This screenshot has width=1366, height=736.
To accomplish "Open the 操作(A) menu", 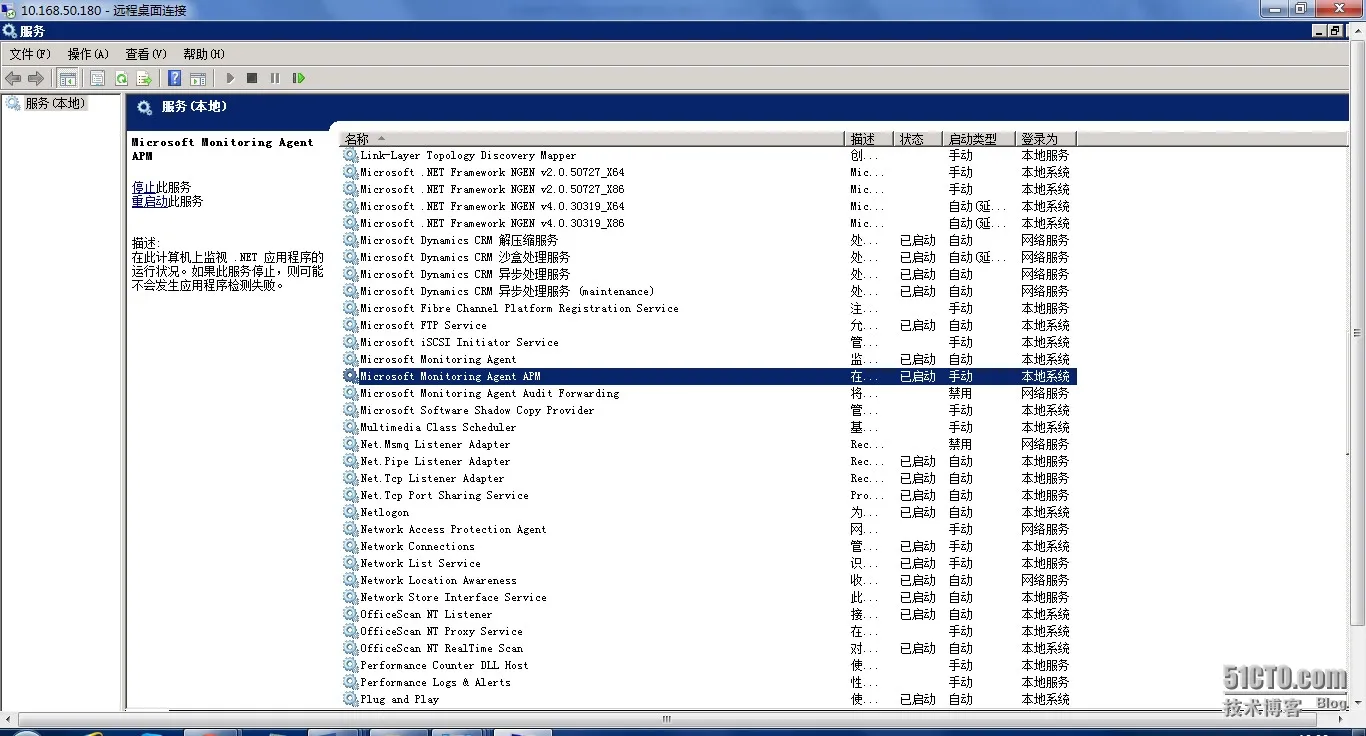I will click(x=88, y=54).
